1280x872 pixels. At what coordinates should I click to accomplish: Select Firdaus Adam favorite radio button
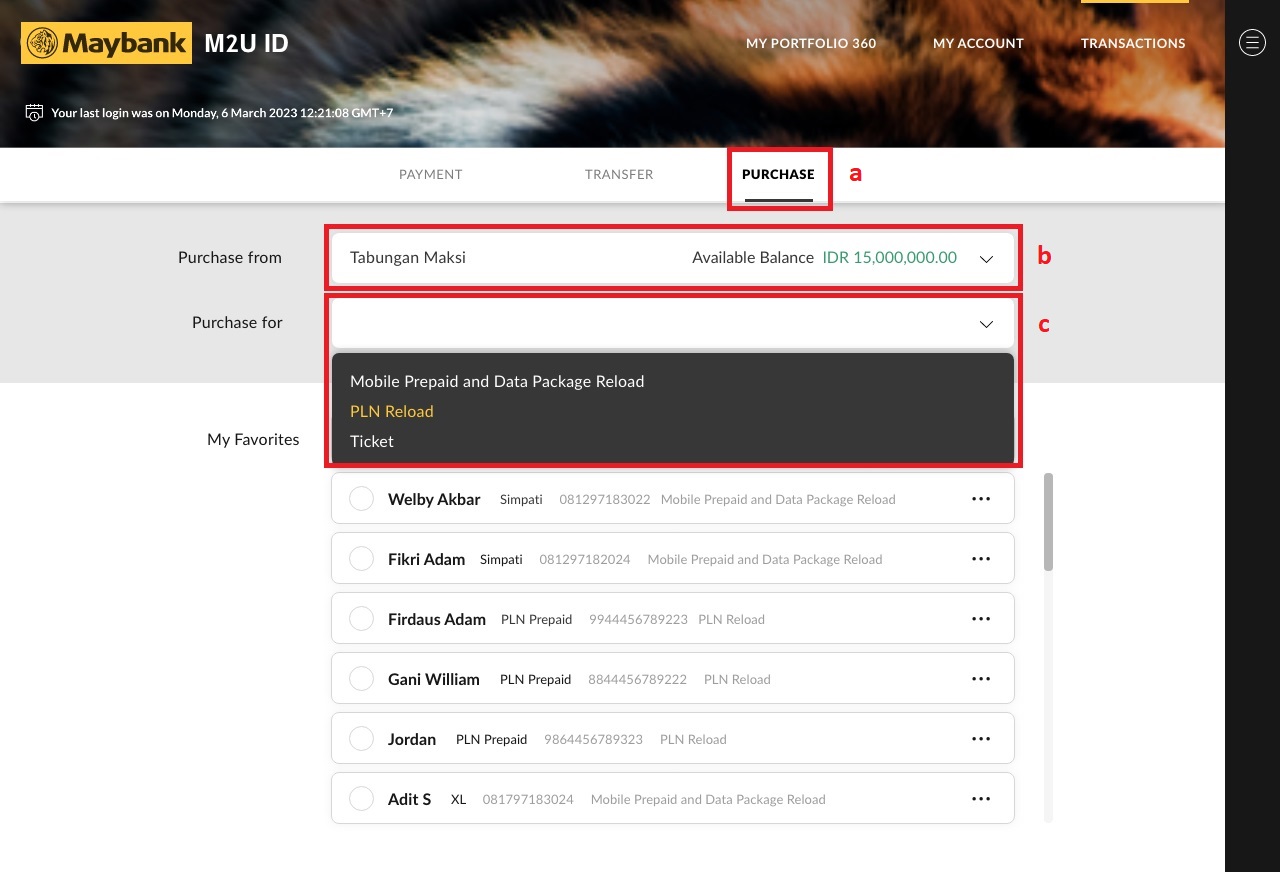click(x=361, y=619)
